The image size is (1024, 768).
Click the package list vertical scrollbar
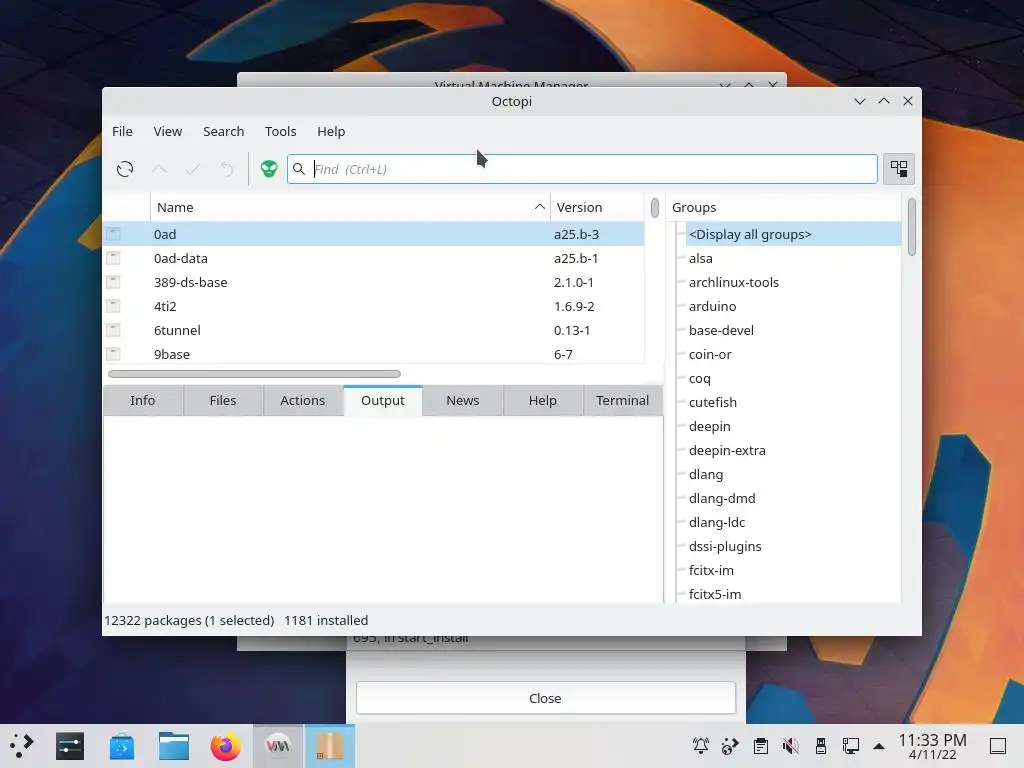click(654, 208)
